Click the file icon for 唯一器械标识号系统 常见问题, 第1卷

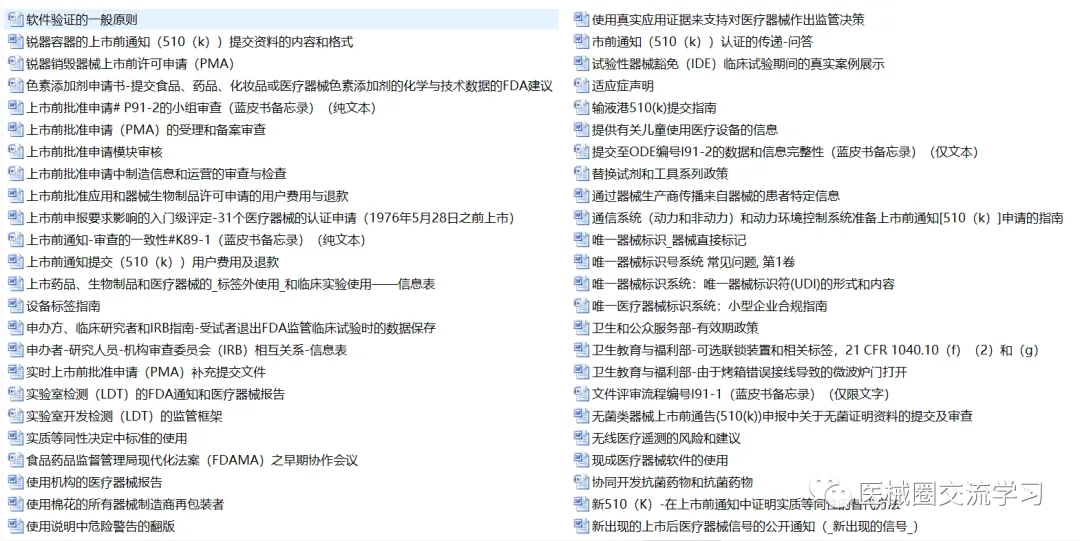tap(581, 262)
